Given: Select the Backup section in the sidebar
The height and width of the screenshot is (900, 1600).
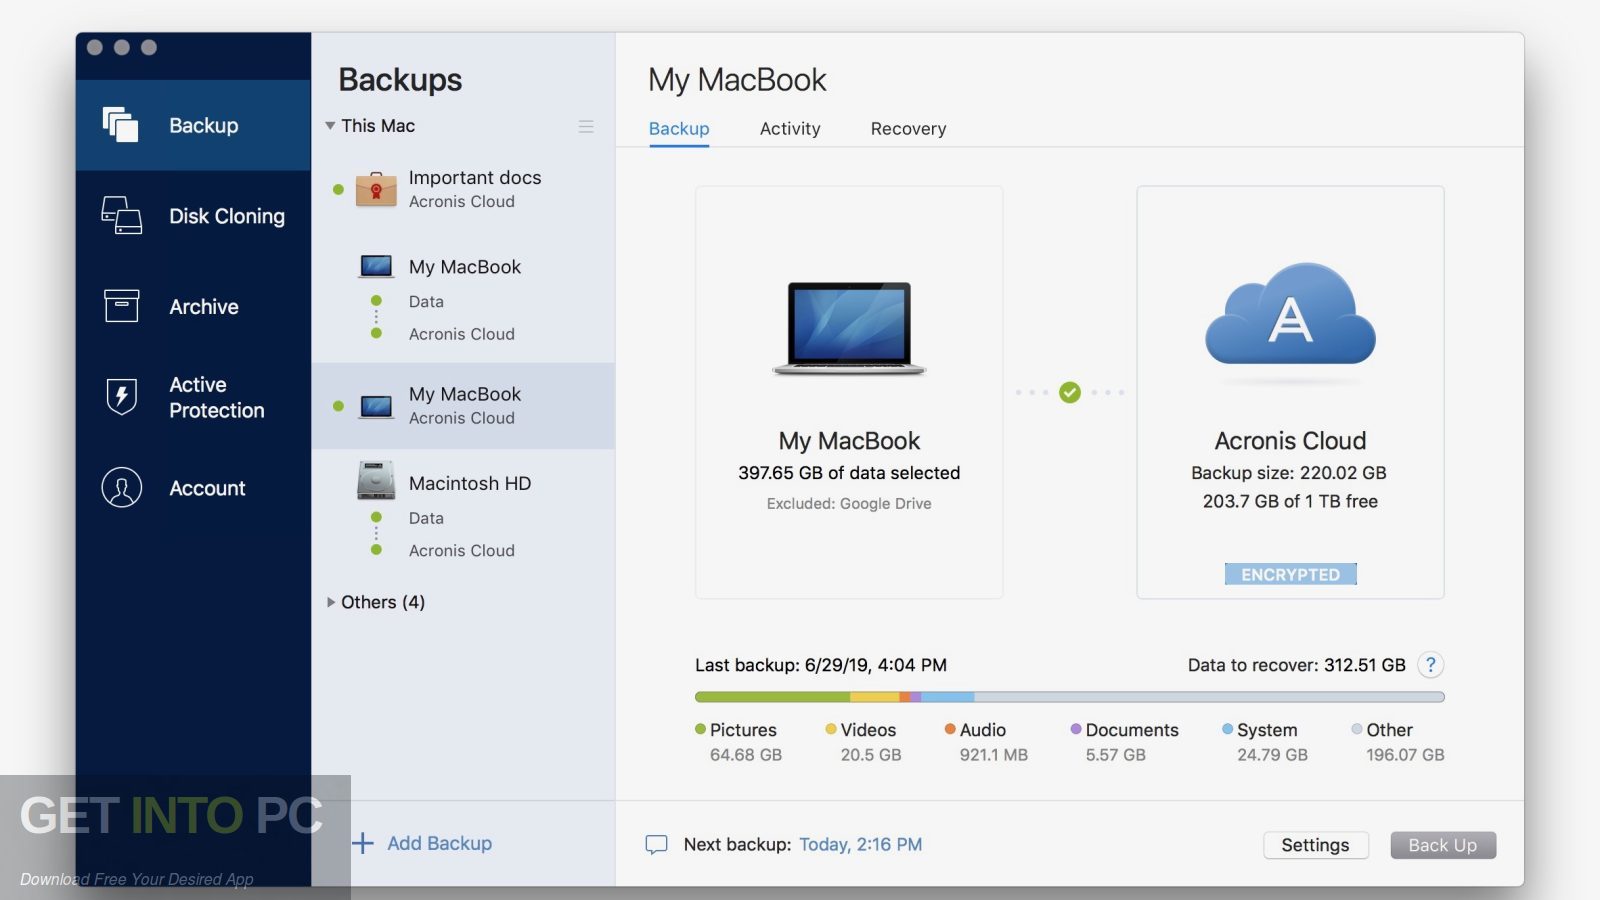Looking at the screenshot, I should pyautogui.click(x=192, y=125).
